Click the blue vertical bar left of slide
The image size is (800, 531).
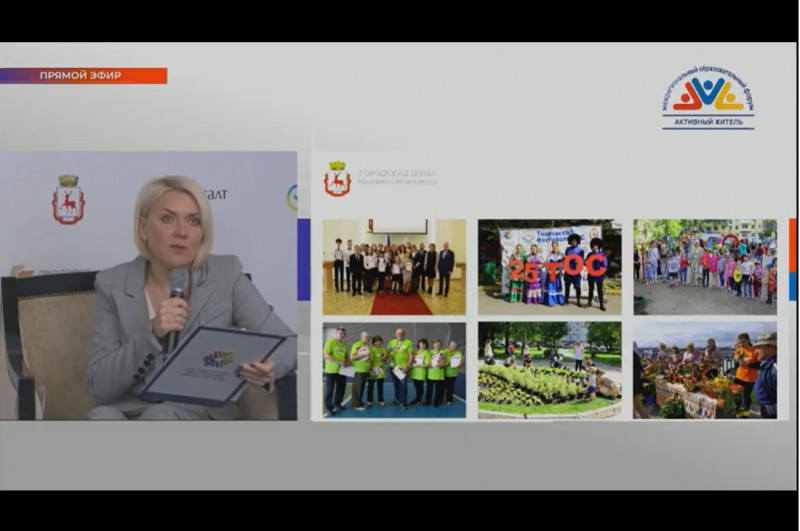pos(304,259)
